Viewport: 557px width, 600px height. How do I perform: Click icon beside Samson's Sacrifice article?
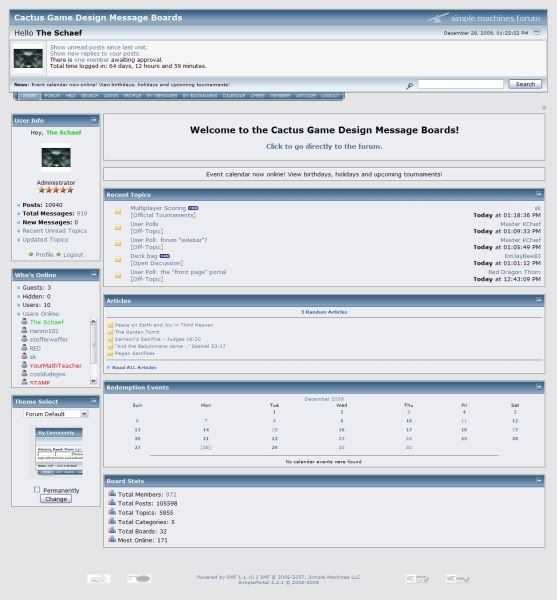click(110, 339)
